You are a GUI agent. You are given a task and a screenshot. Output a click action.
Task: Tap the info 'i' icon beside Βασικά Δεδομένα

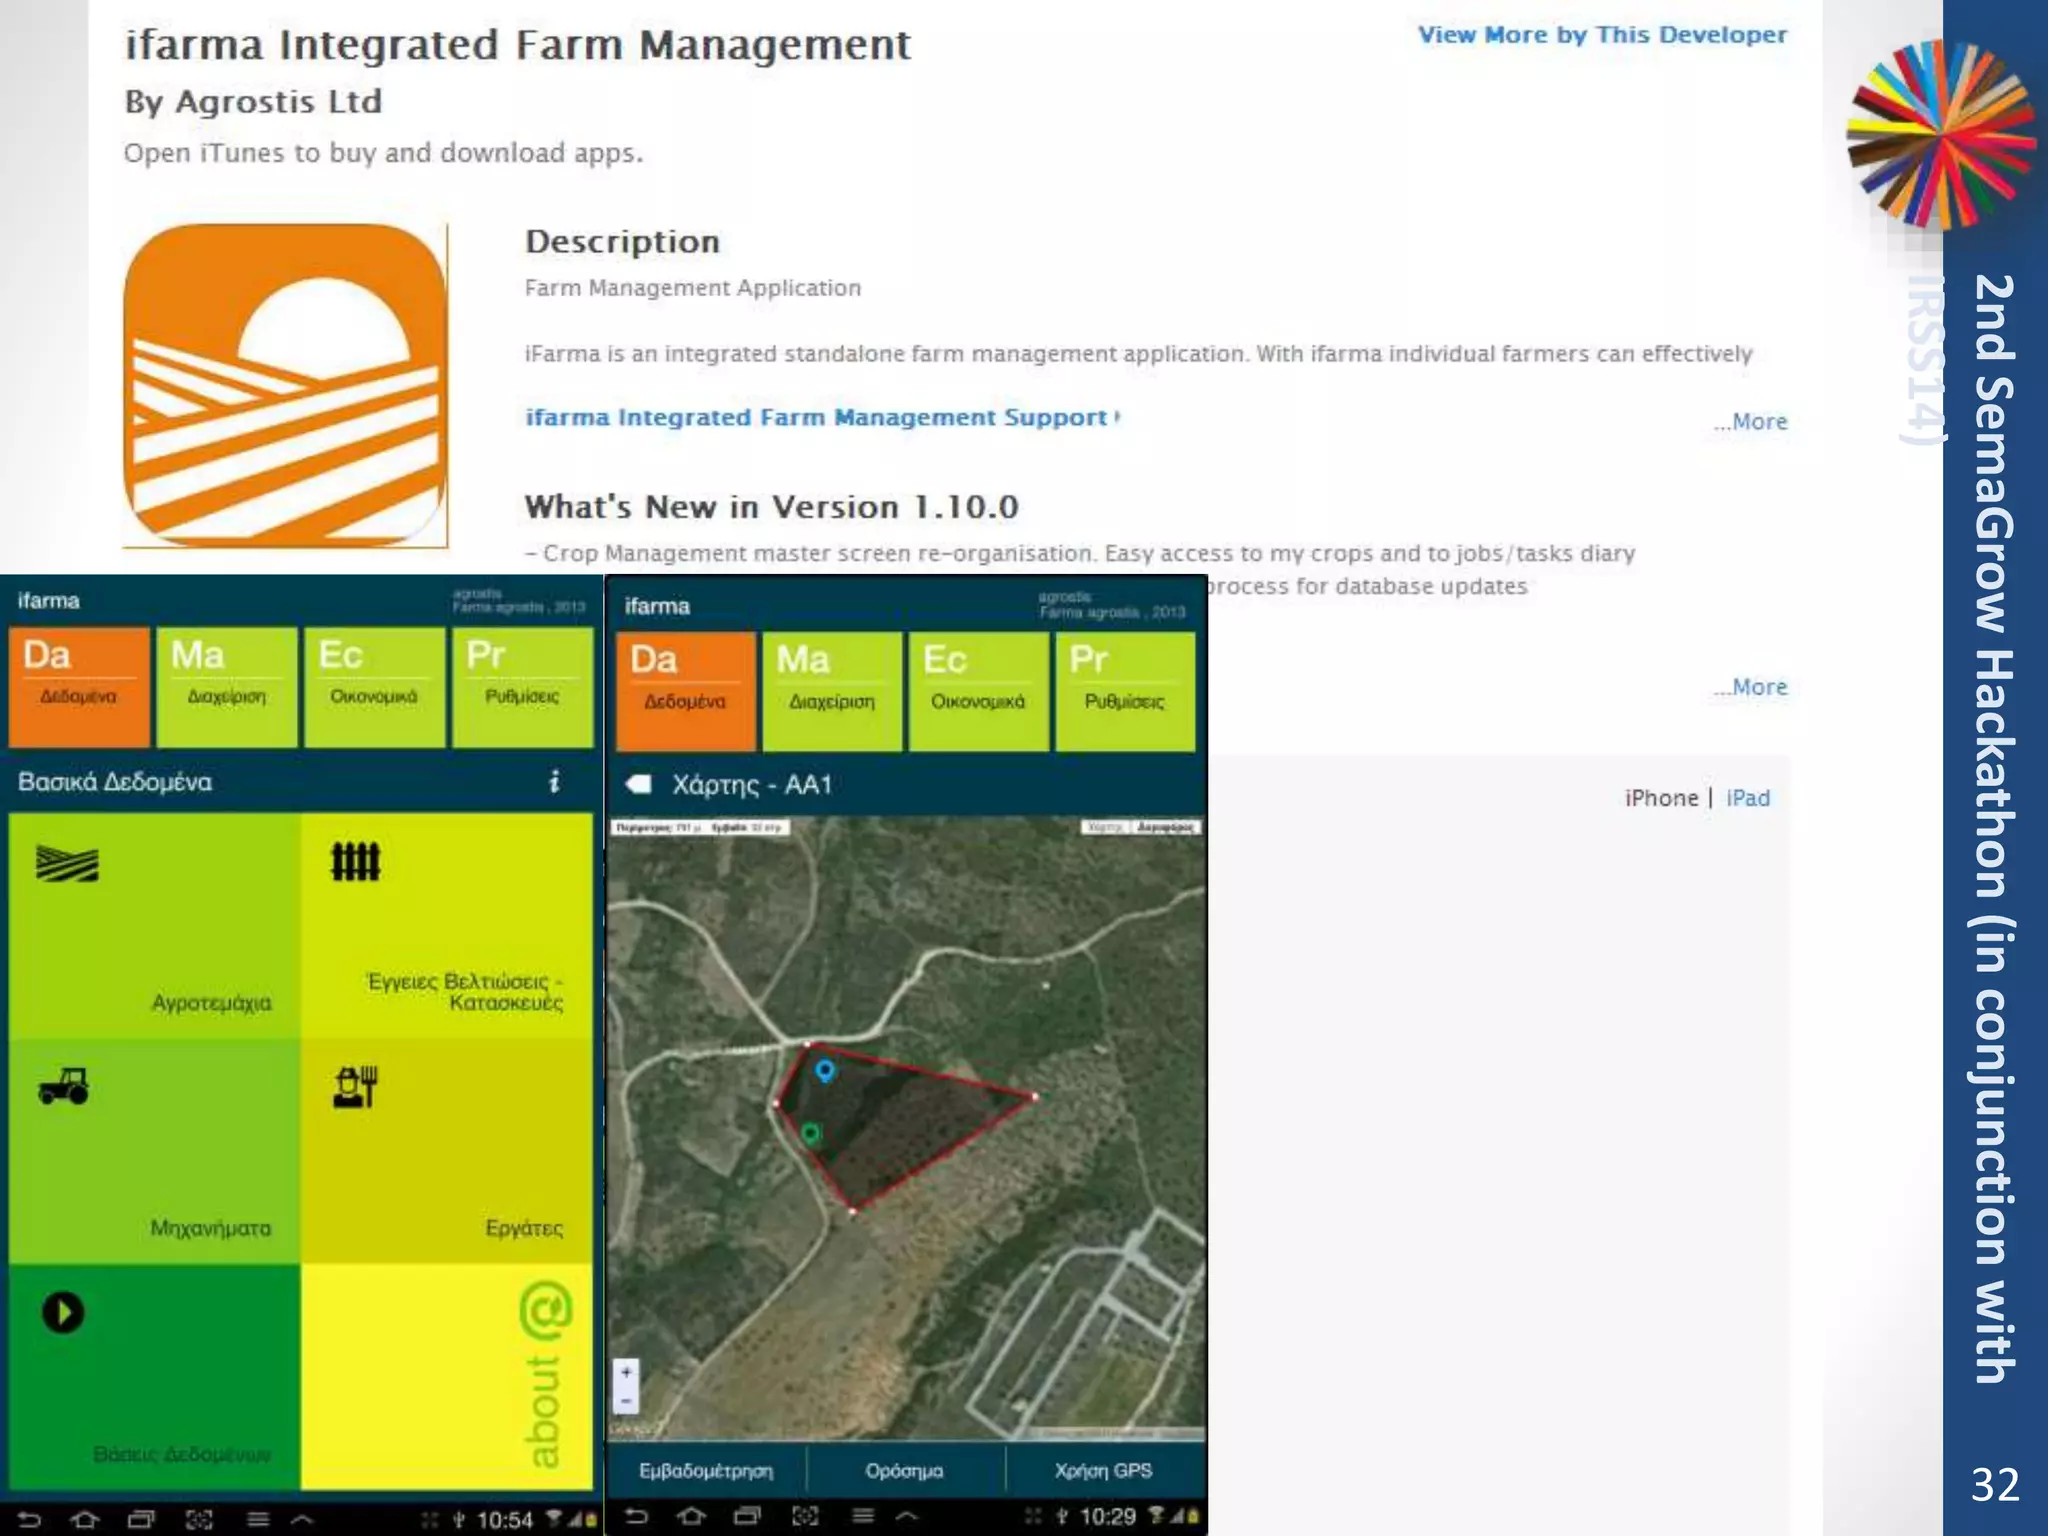point(555,781)
